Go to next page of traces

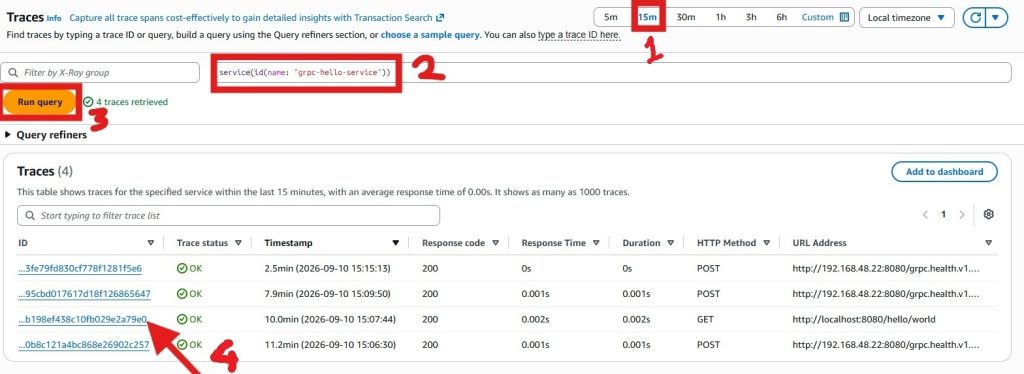click(x=961, y=215)
